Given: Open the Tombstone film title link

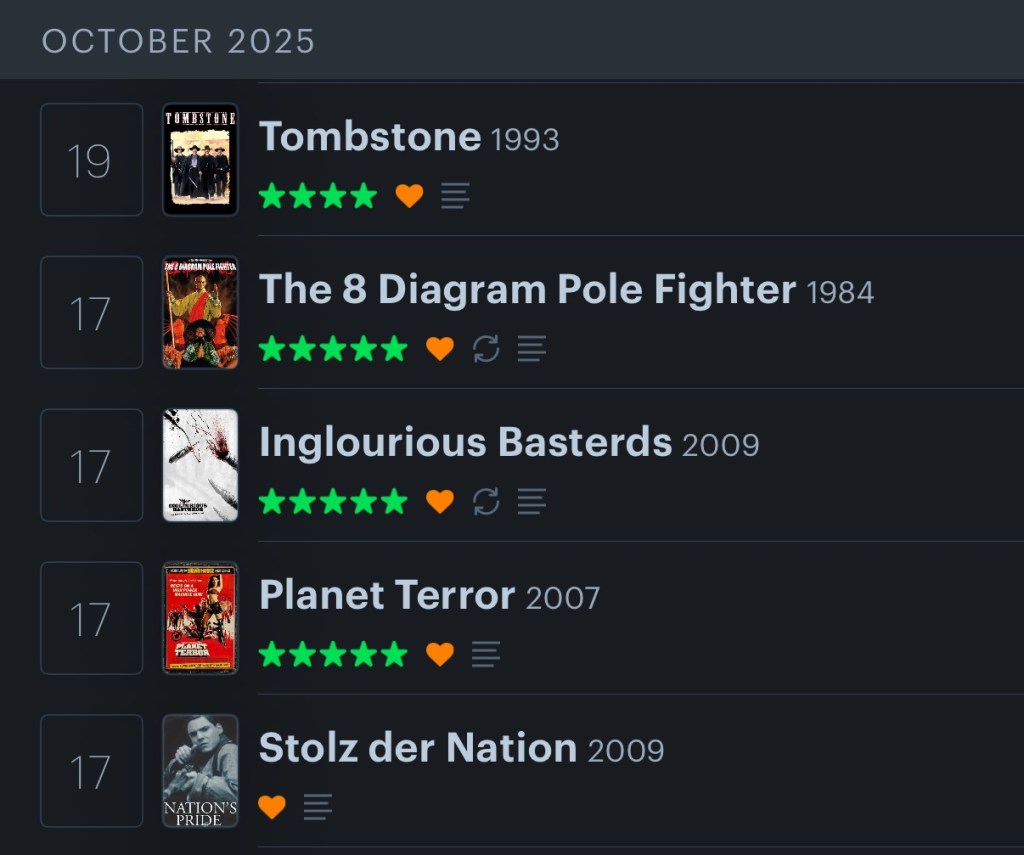Looking at the screenshot, I should 370,137.
